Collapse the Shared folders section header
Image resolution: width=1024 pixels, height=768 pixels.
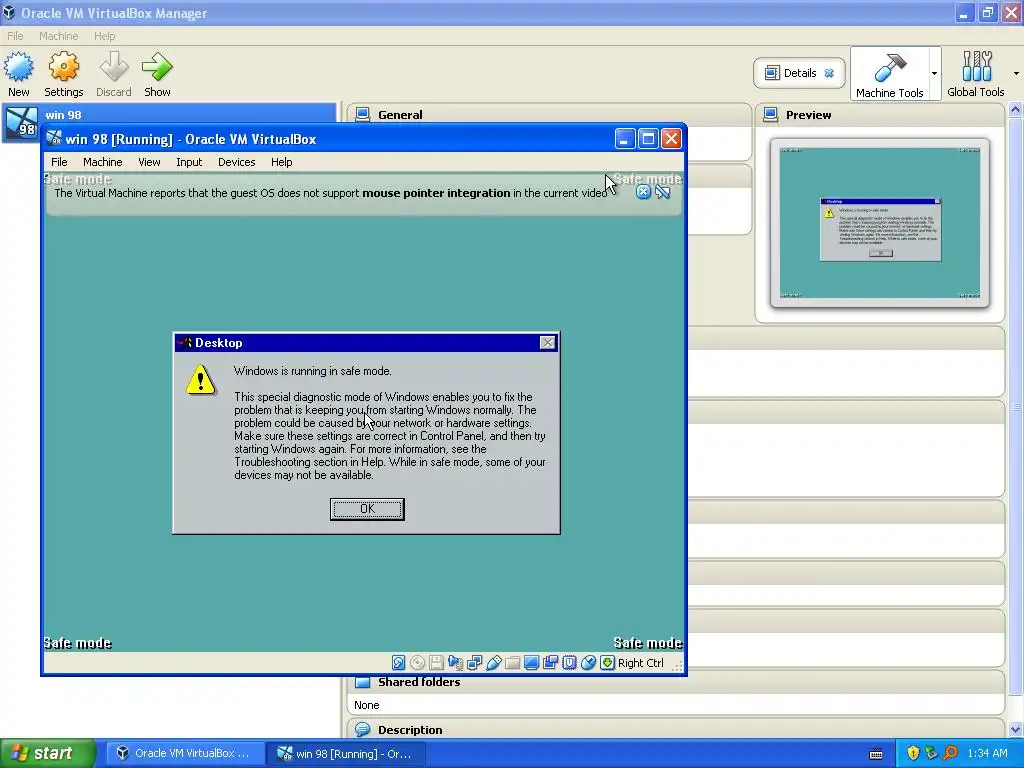[x=419, y=682]
